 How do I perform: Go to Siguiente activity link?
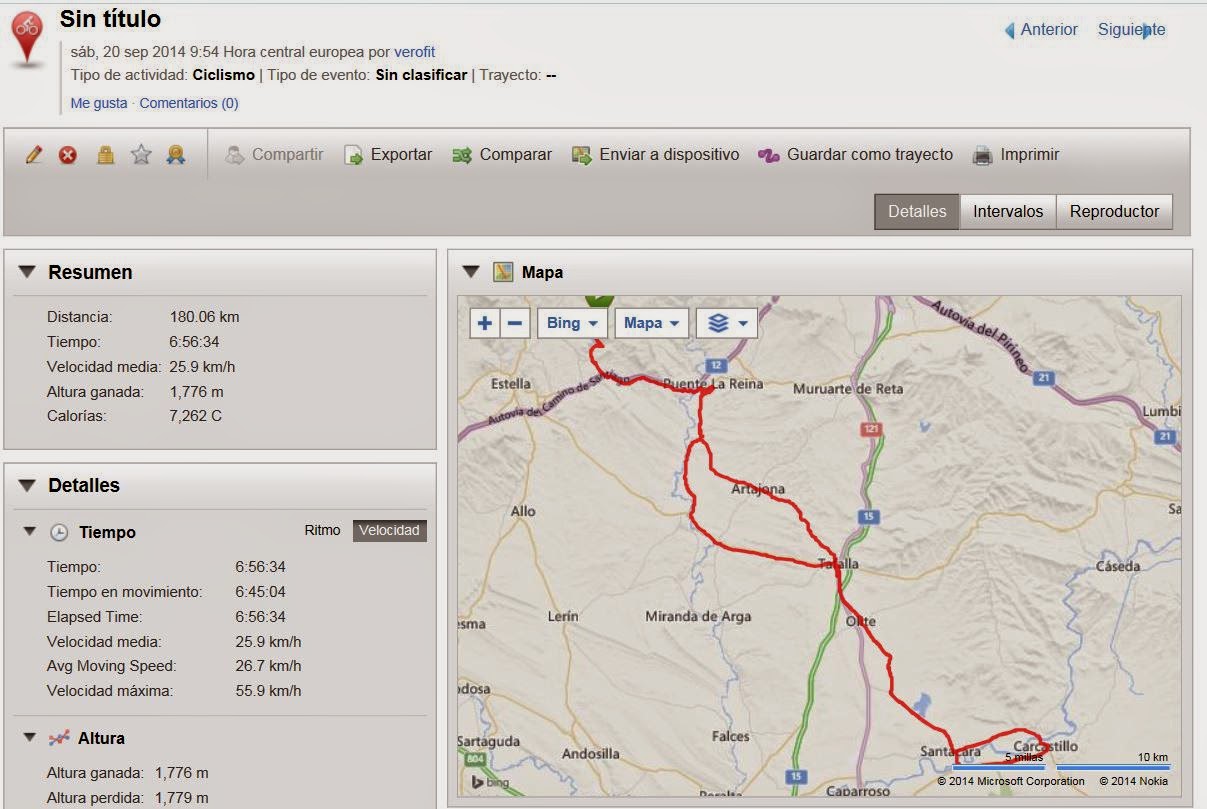click(1131, 30)
